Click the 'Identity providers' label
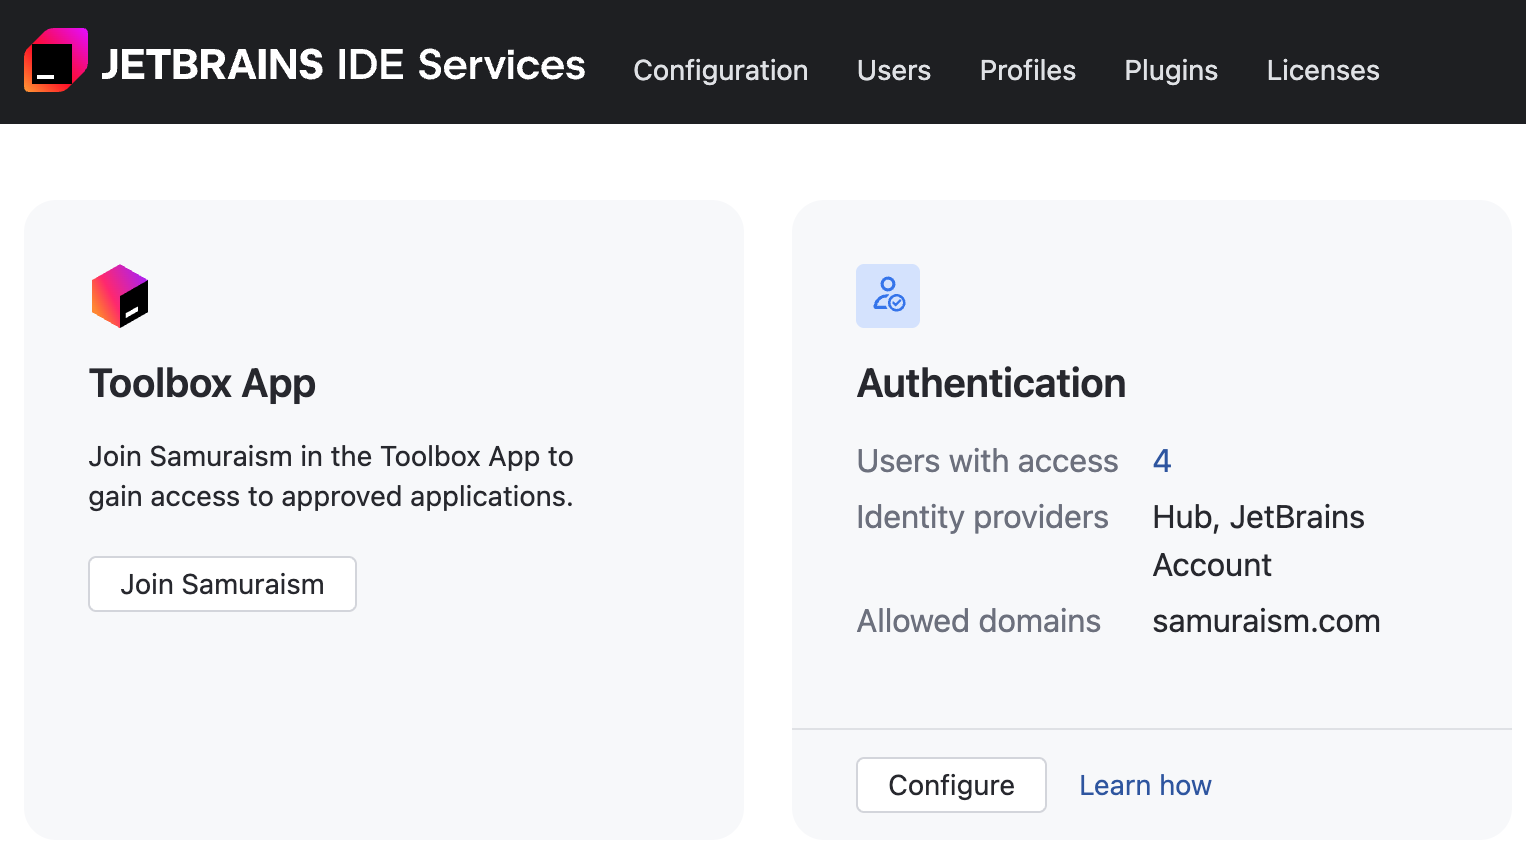1526x858 pixels. coord(982,517)
